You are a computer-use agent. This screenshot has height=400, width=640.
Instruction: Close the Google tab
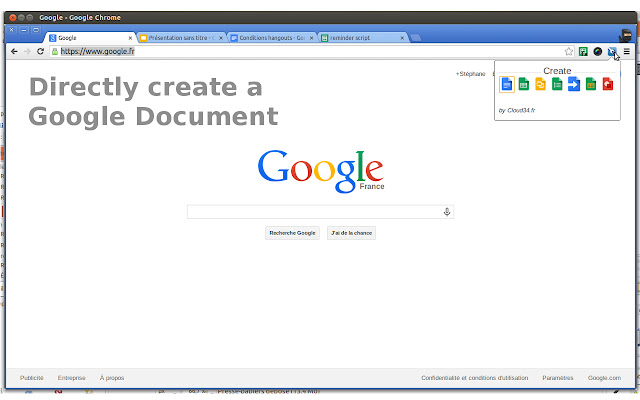pos(130,38)
